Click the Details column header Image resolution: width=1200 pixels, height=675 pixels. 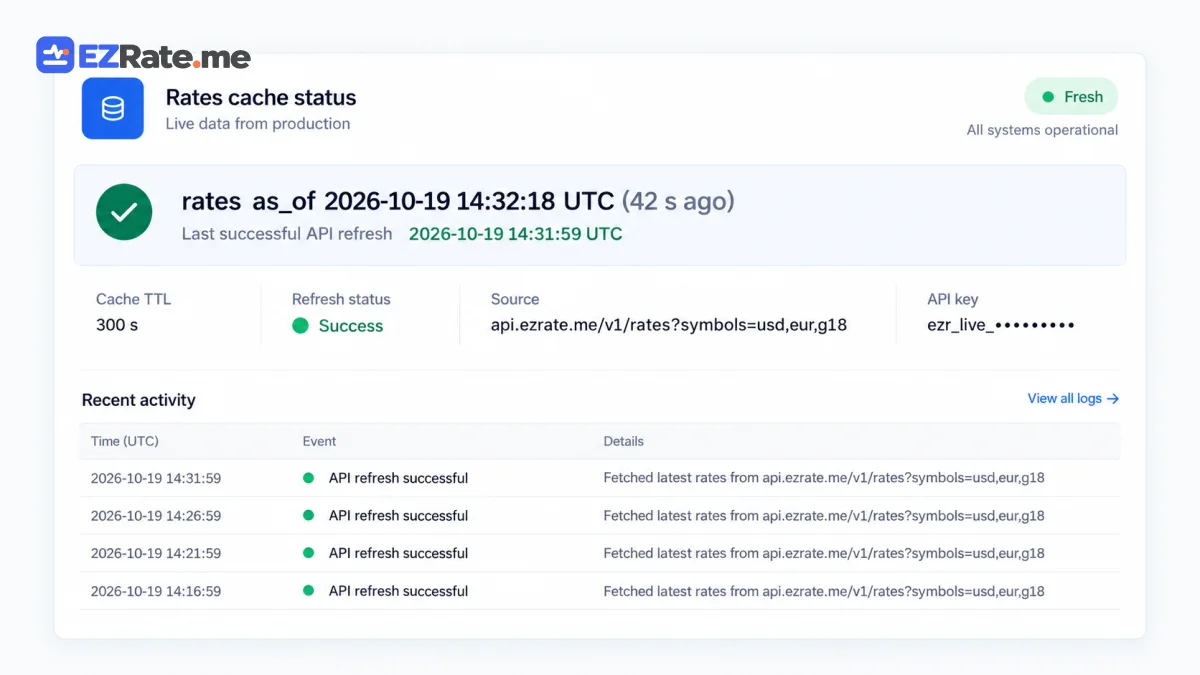tap(624, 441)
